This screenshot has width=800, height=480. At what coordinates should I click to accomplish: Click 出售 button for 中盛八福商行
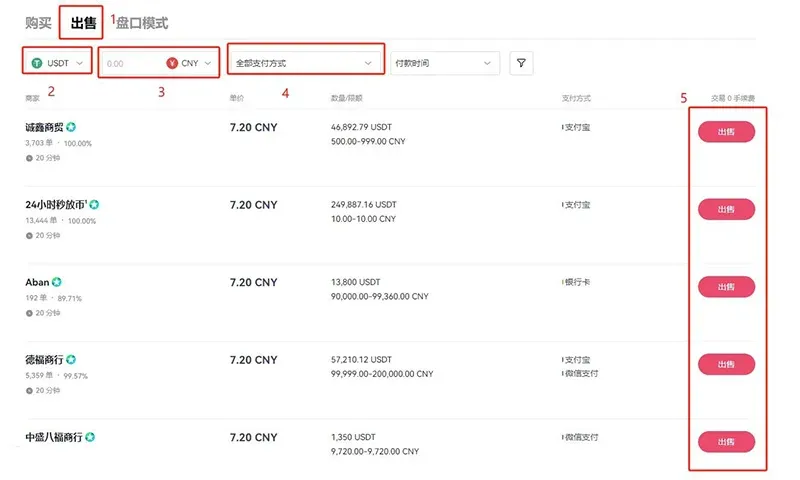726,442
